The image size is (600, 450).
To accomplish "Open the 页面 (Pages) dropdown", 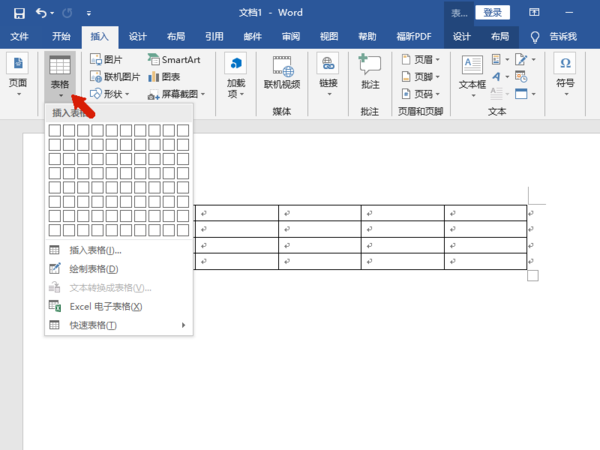I will pyautogui.click(x=18, y=75).
